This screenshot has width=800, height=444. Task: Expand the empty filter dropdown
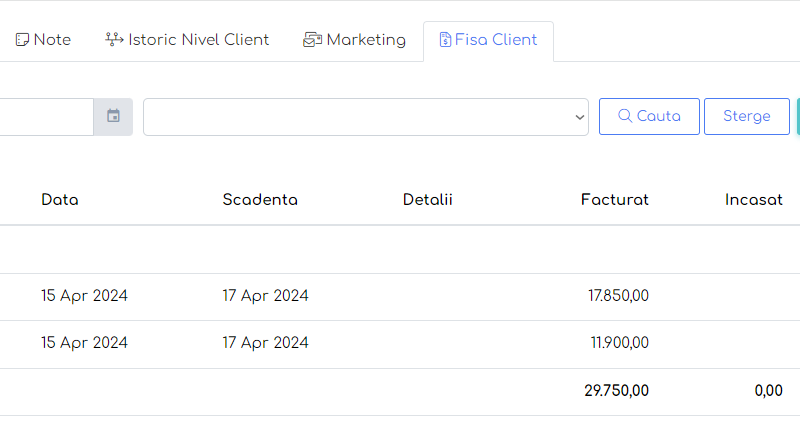tap(366, 116)
